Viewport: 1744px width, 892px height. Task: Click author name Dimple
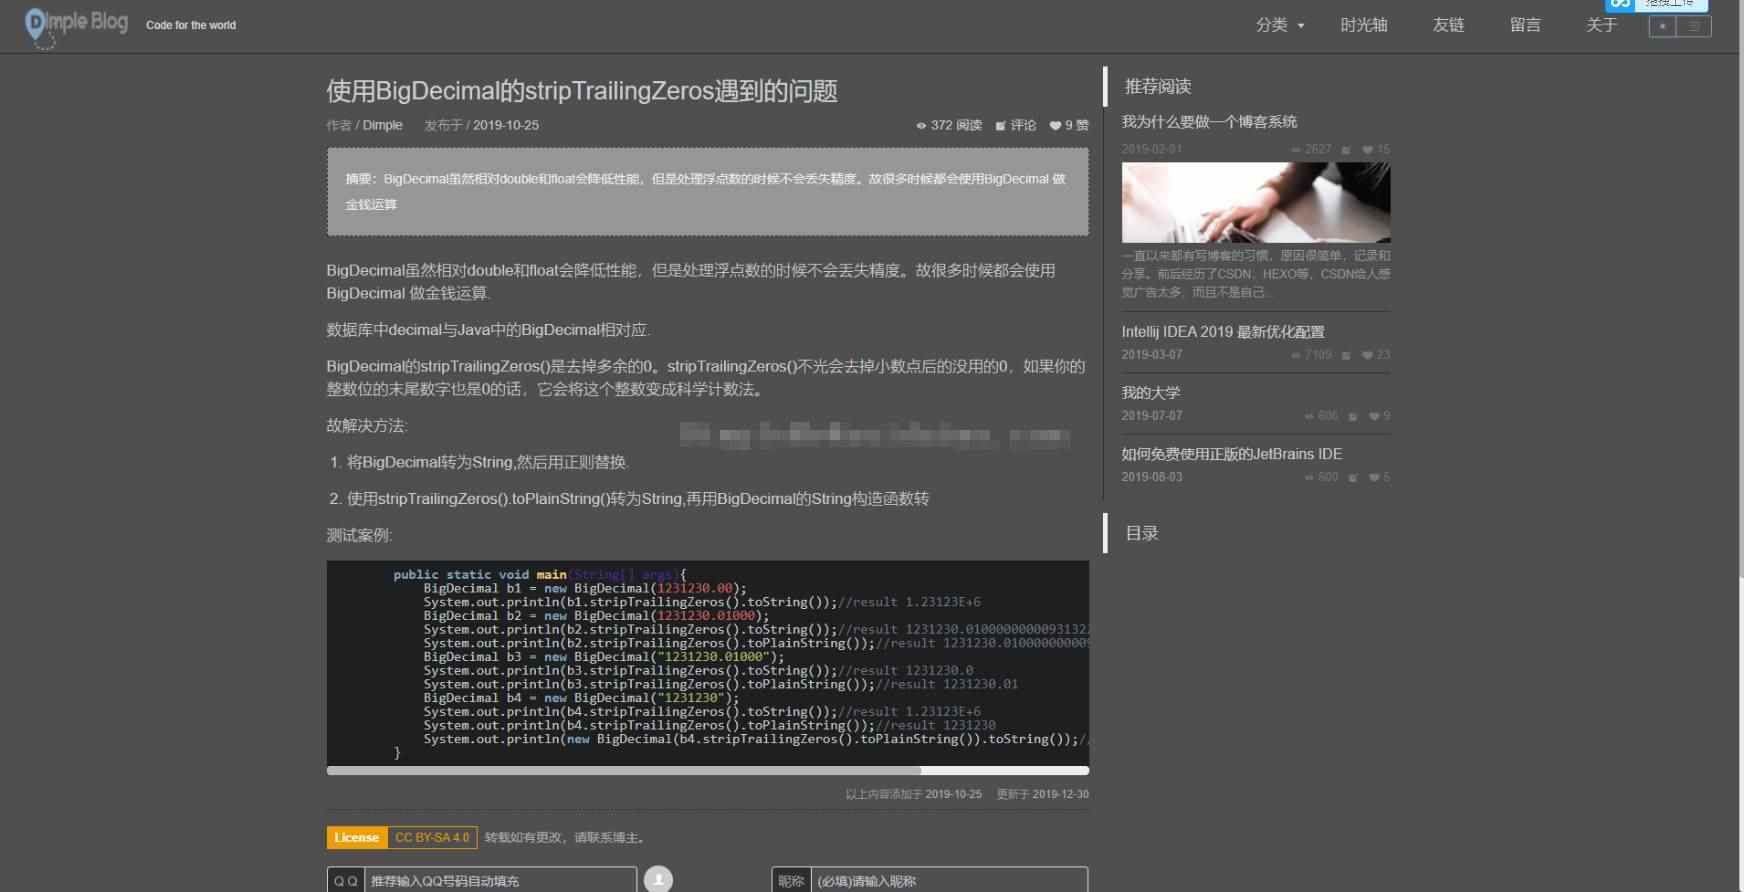pyautogui.click(x=382, y=125)
